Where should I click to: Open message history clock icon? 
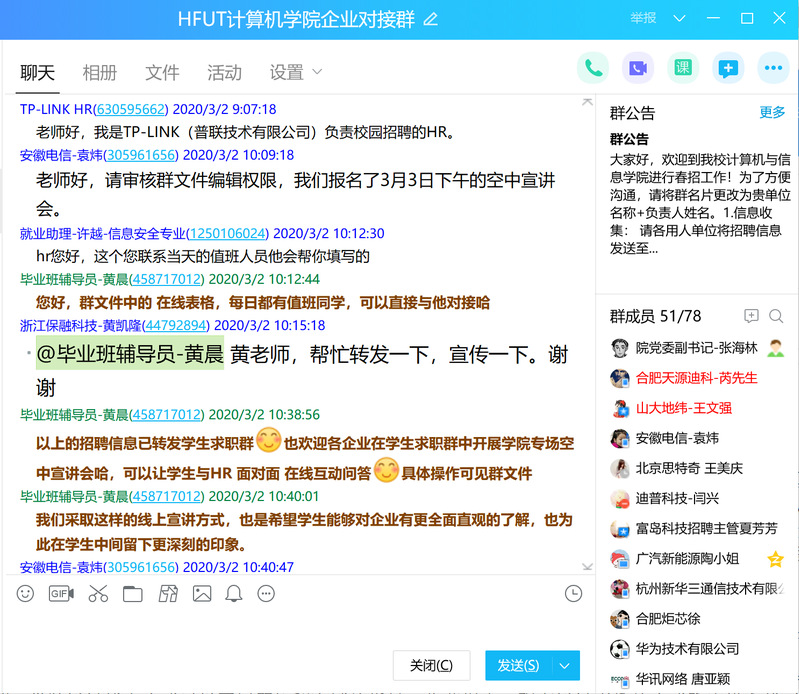573,593
